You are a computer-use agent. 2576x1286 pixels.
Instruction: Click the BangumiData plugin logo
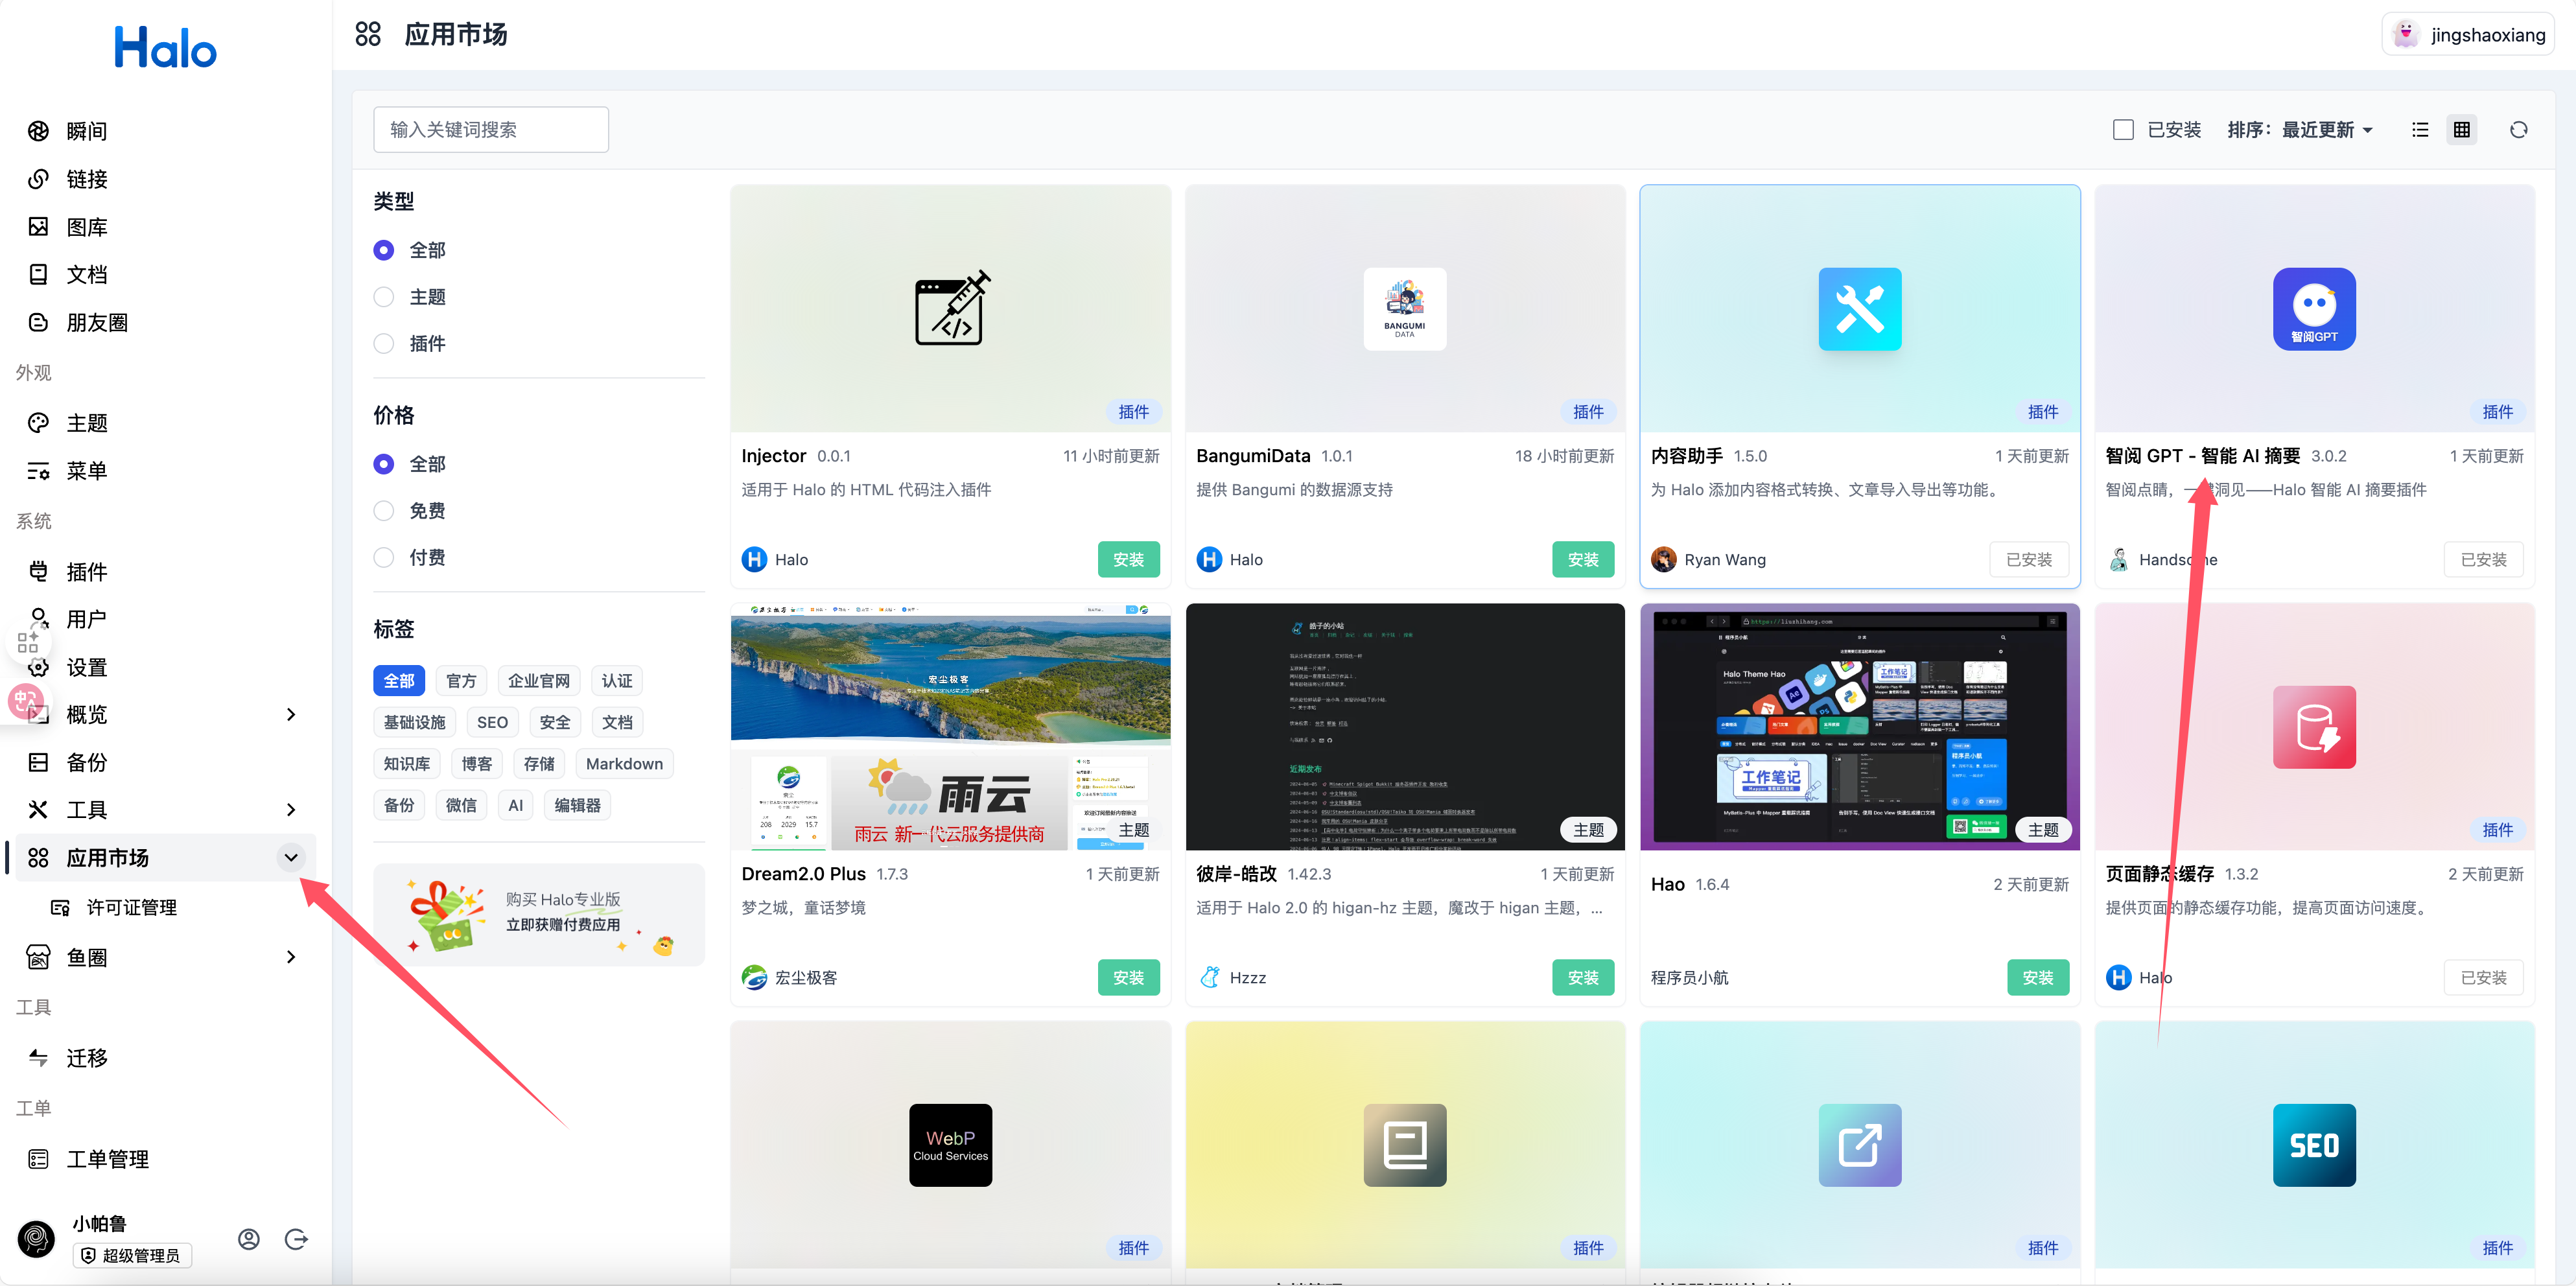point(1405,309)
